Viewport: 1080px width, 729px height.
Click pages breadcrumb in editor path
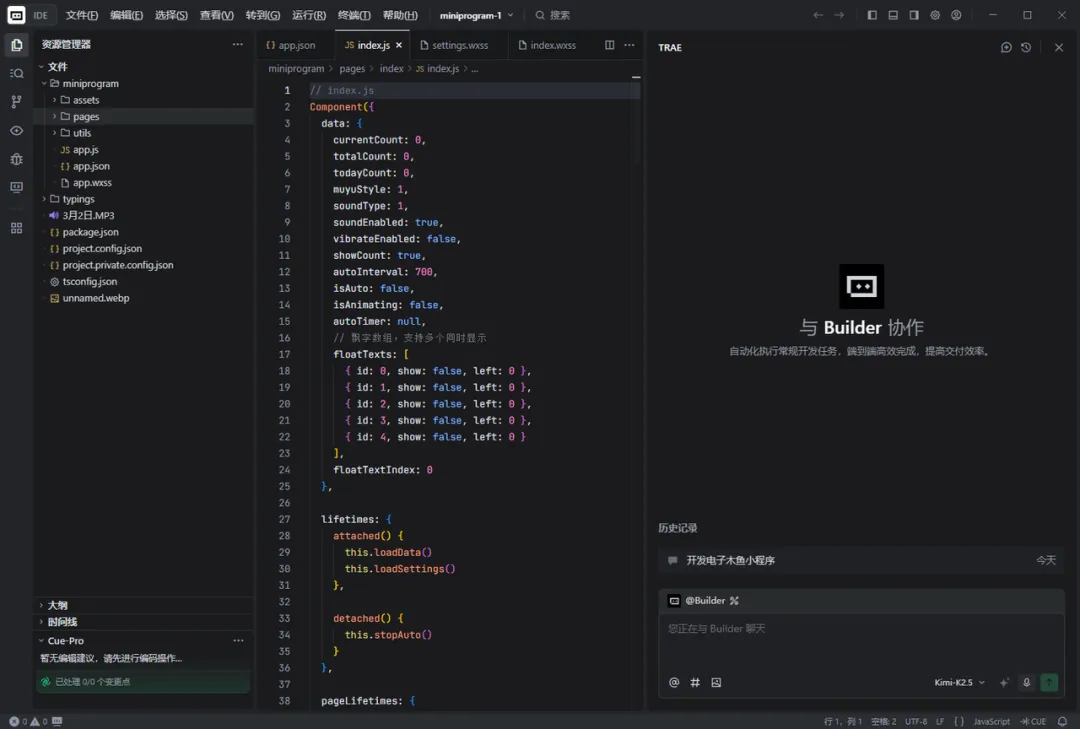(352, 68)
